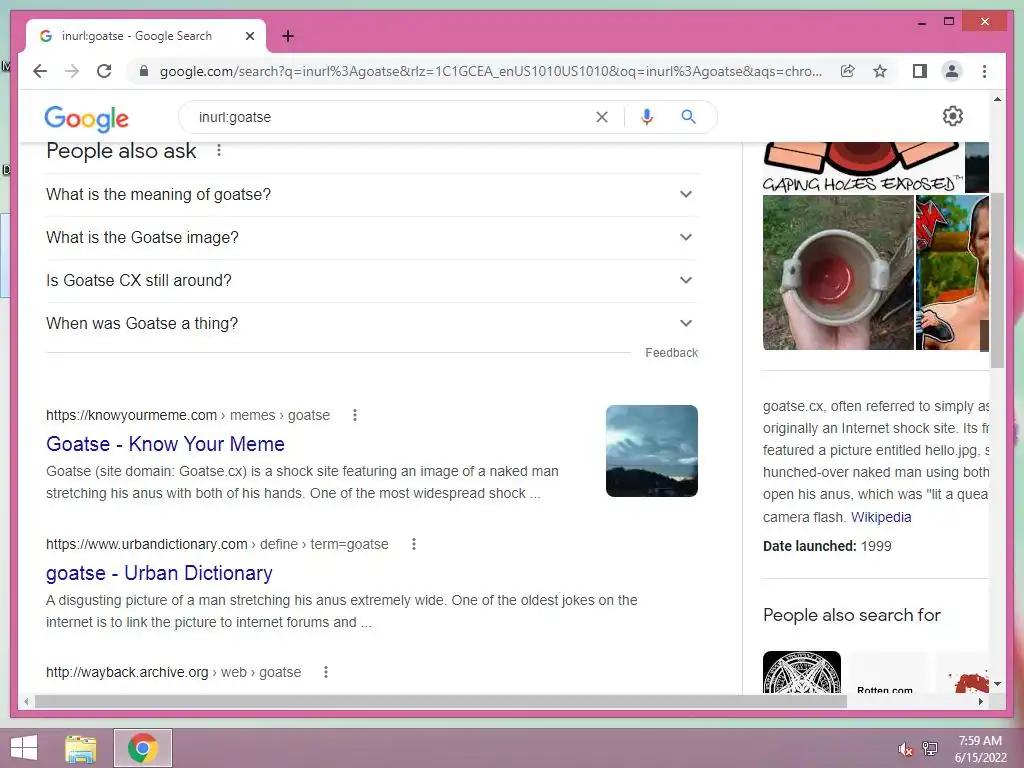Click the vertical page scrollbar thumb
Screen dimensions: 1024x768
click(997, 280)
